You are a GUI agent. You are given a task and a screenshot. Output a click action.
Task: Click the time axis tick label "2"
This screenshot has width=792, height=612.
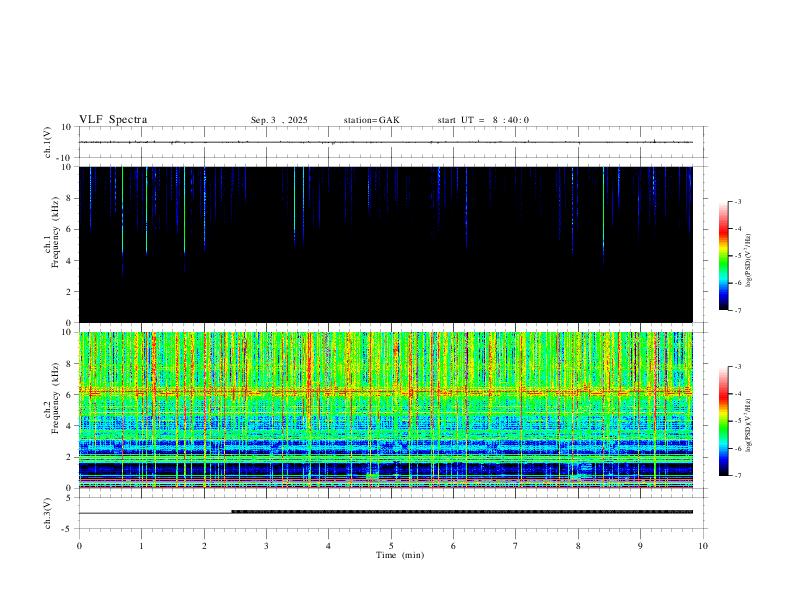[x=204, y=546]
